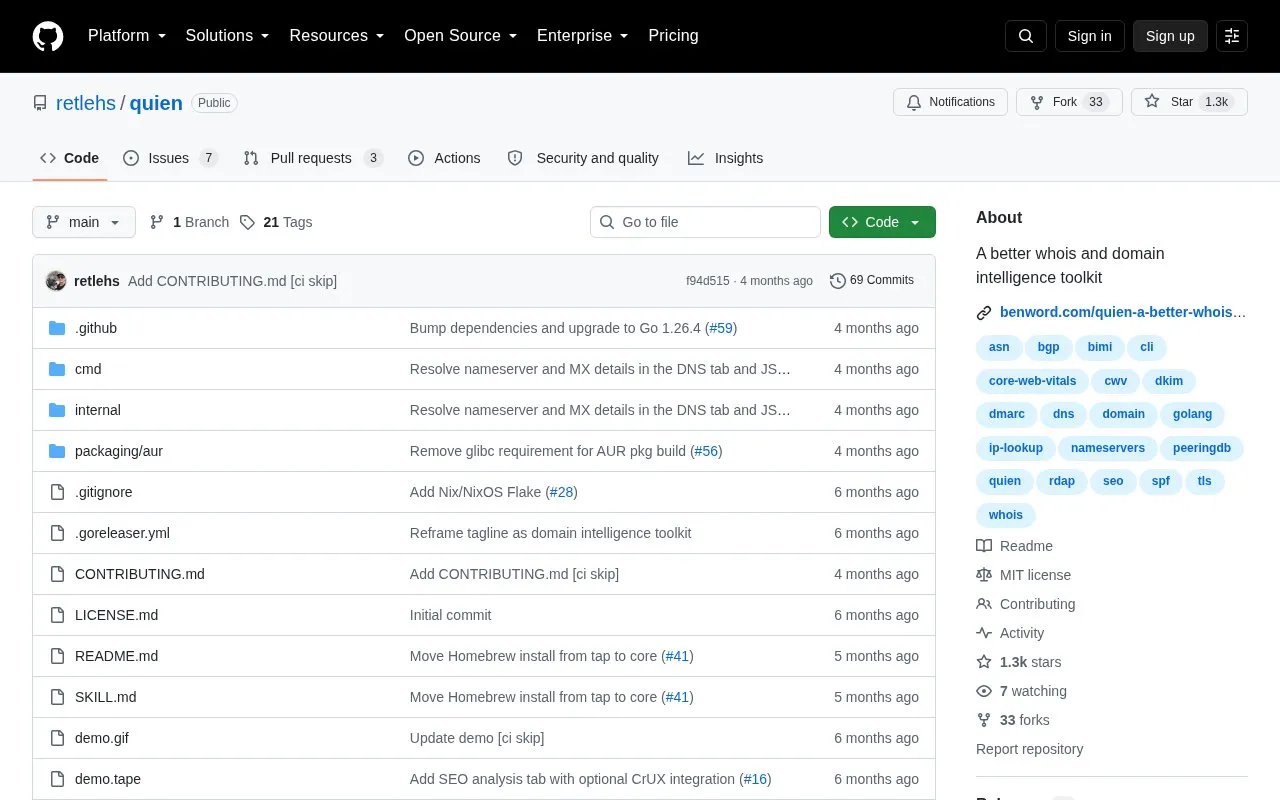Viewport: 1280px width, 800px height.
Task: Click the Go to file search field
Action: click(705, 222)
